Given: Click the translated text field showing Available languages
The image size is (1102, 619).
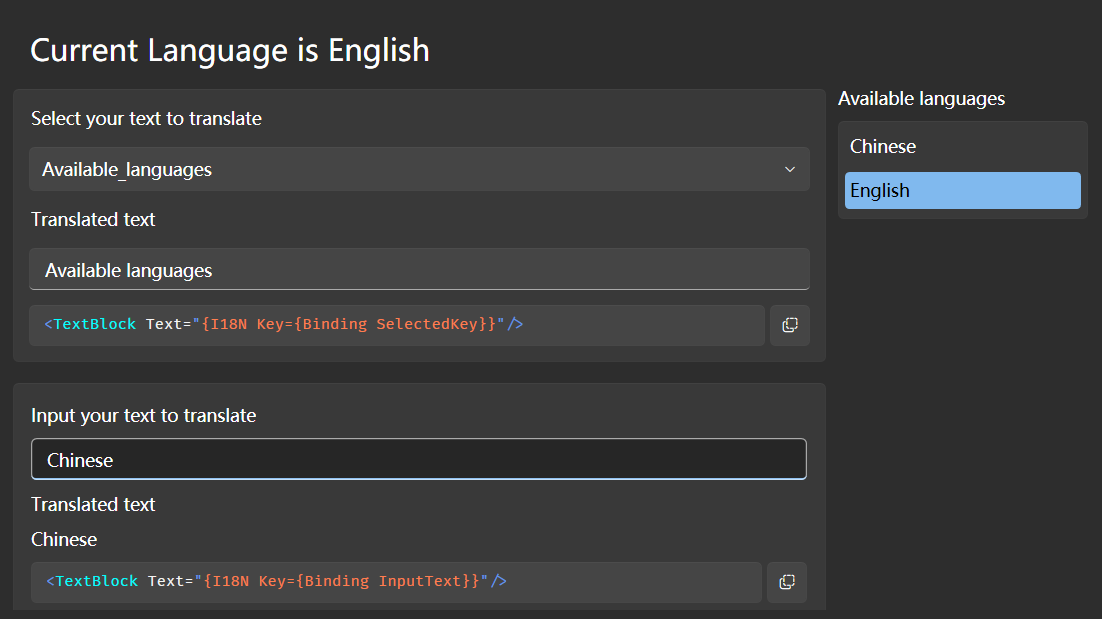Looking at the screenshot, I should click(x=419, y=270).
